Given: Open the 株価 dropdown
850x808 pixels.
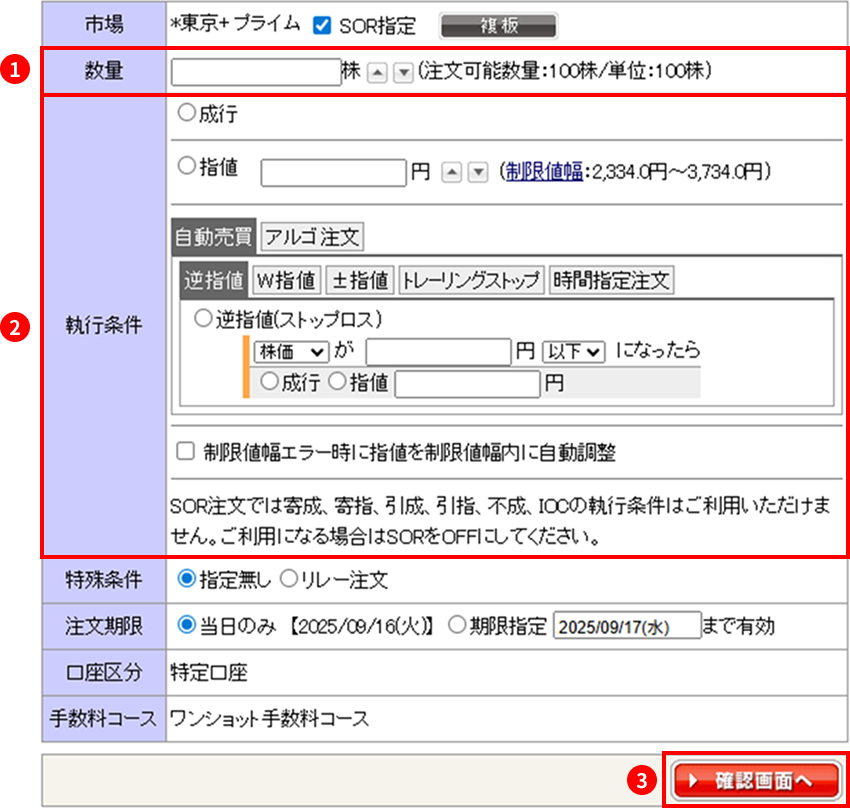Looking at the screenshot, I should [293, 352].
